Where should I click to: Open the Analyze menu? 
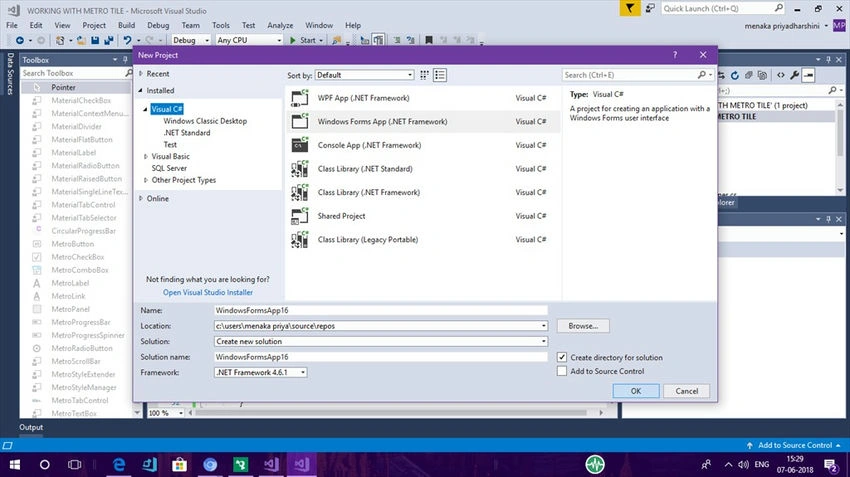pos(280,25)
